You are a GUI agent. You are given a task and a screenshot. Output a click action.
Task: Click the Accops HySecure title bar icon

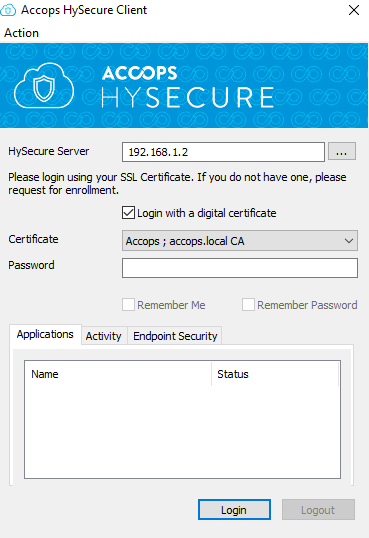click(x=8, y=10)
